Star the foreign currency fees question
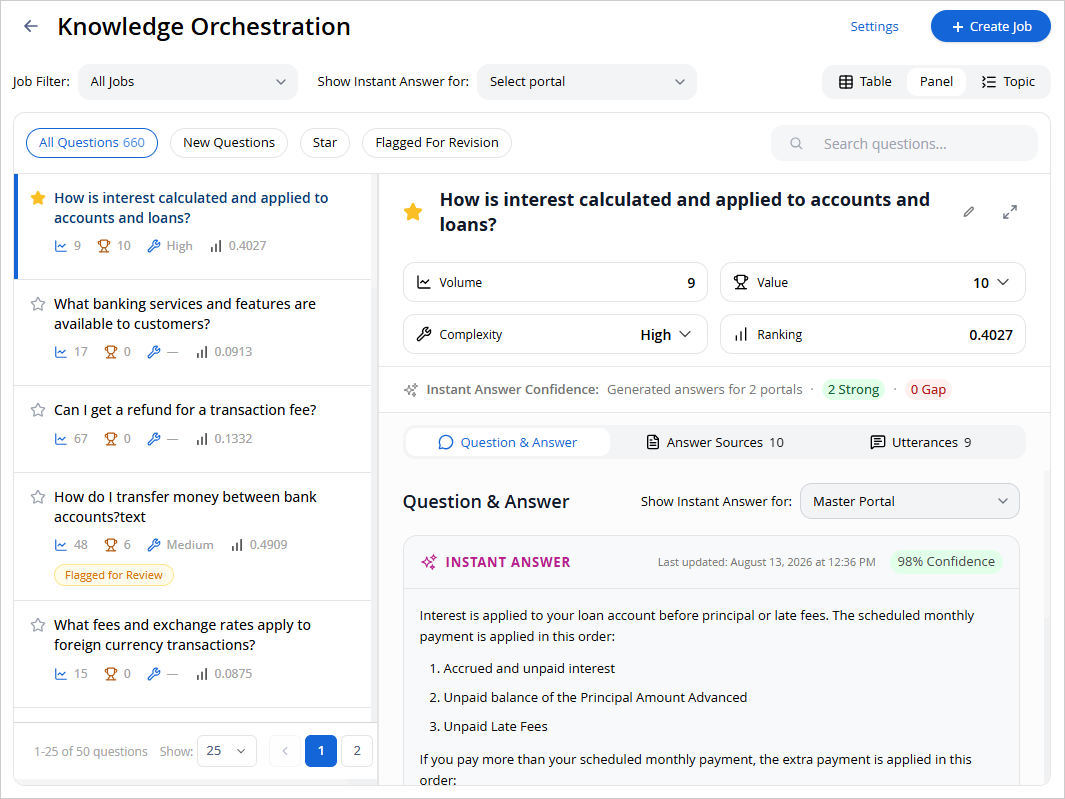 (38, 624)
